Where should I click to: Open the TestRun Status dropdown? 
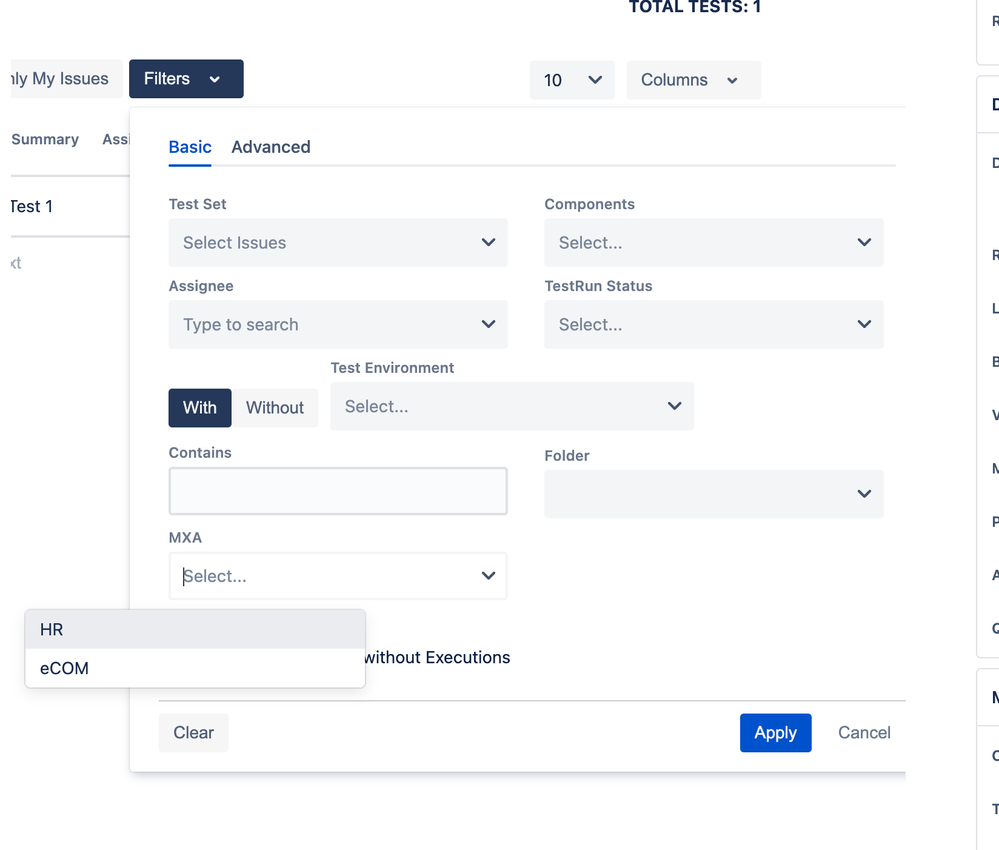click(x=714, y=324)
